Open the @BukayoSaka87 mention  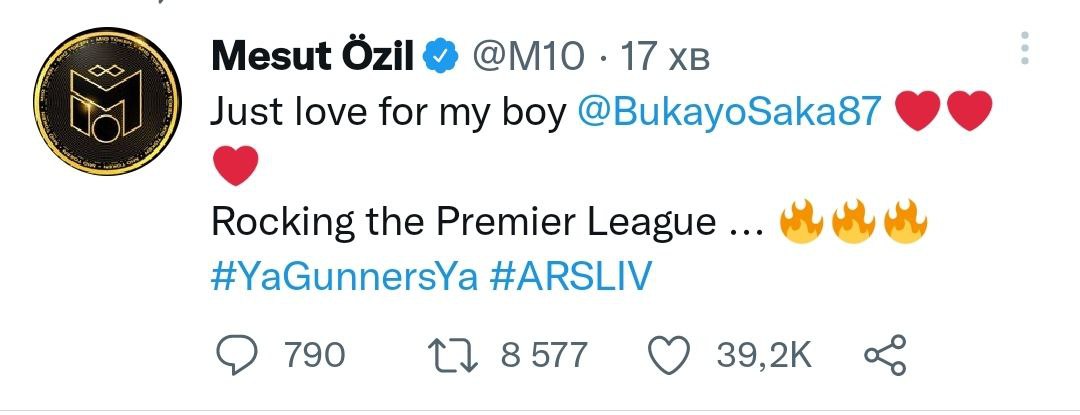[732, 113]
